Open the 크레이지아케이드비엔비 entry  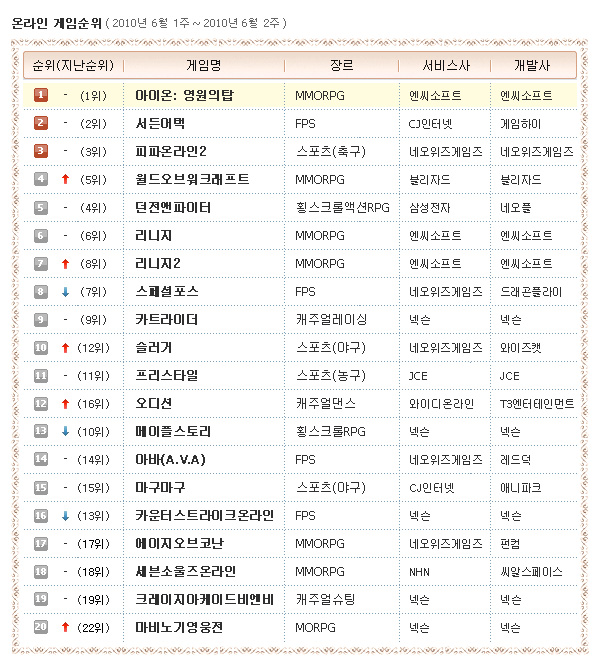pos(204,599)
